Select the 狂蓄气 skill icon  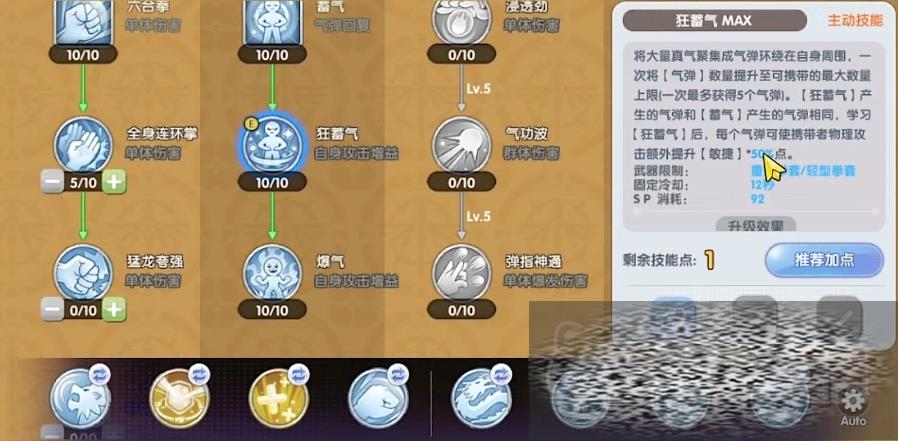pyautogui.click(x=272, y=145)
